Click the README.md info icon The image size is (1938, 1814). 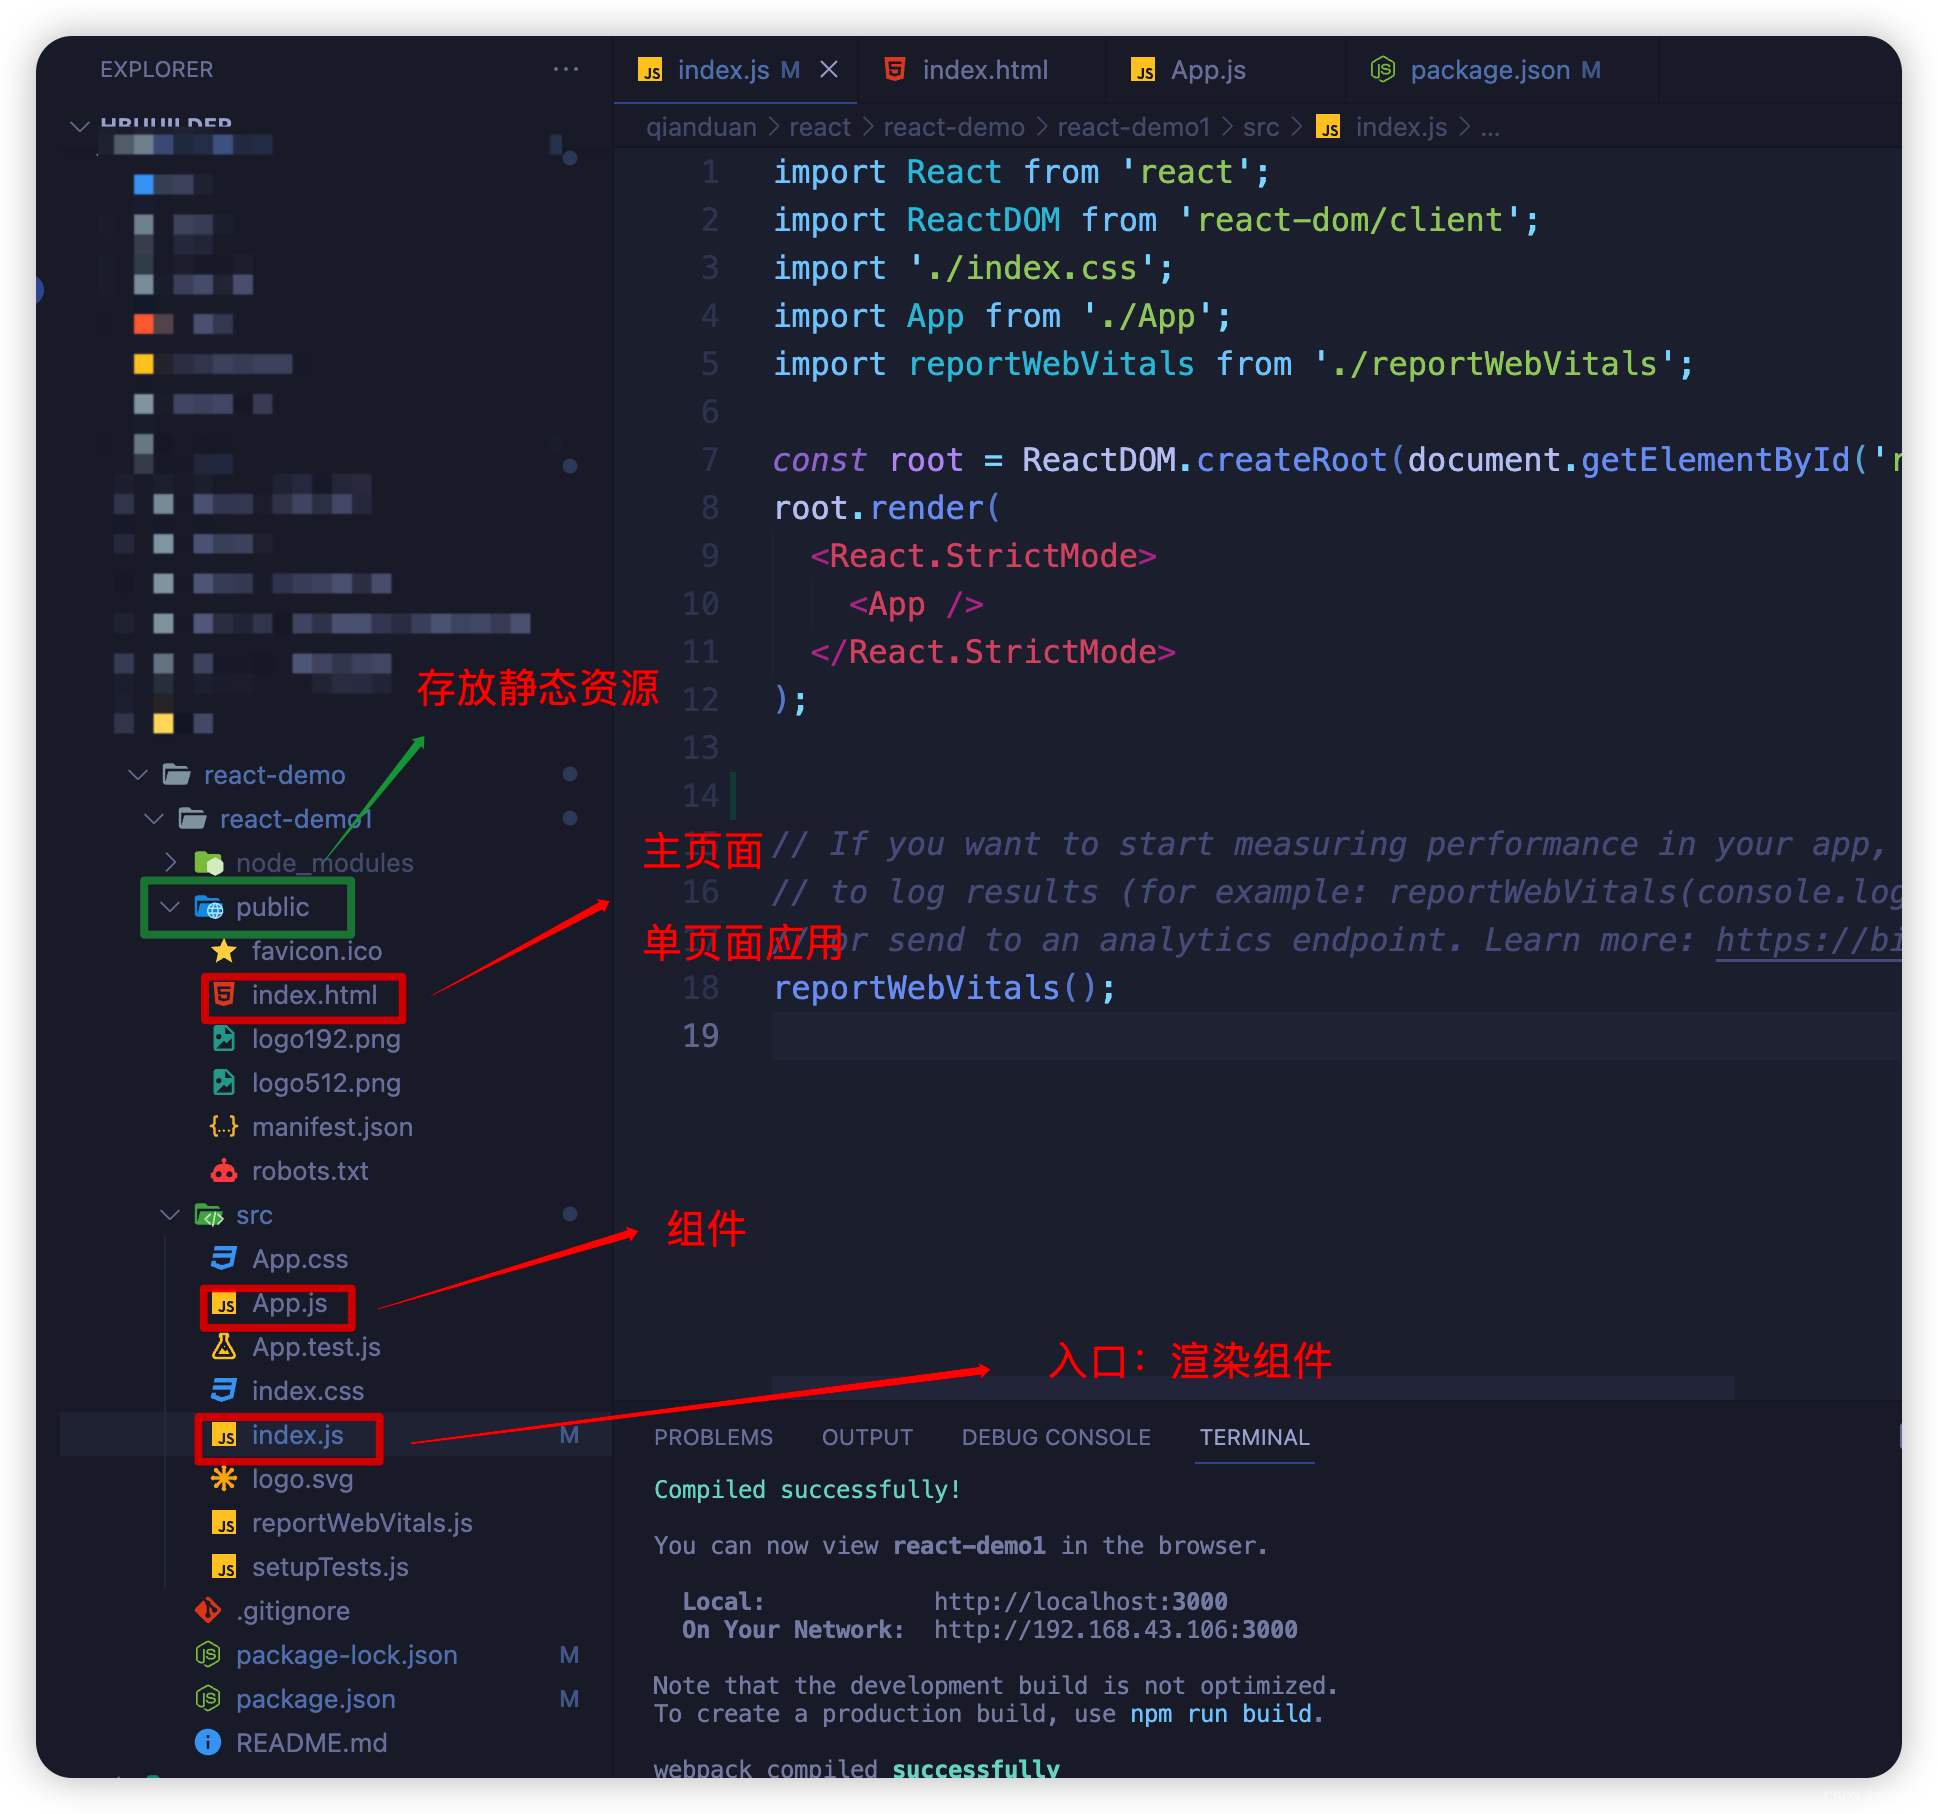click(x=208, y=1743)
